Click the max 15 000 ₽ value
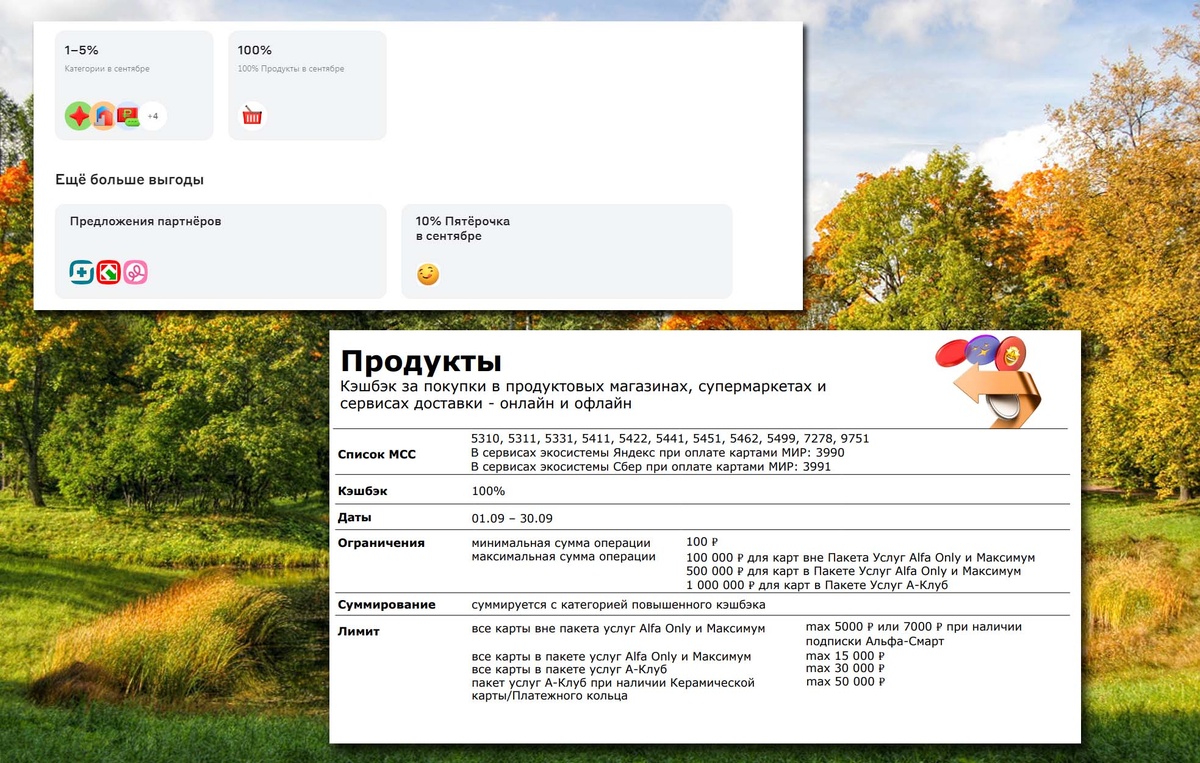1200x763 pixels. click(846, 655)
